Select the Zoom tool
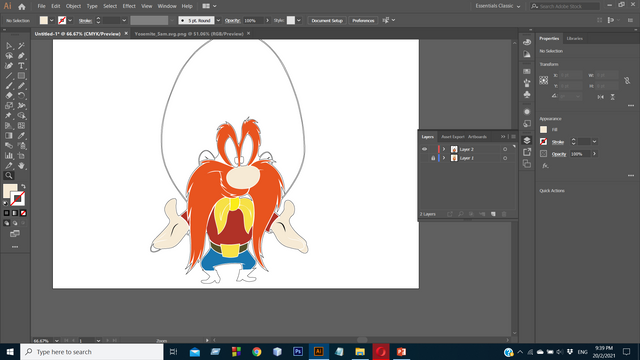 (x=9, y=176)
